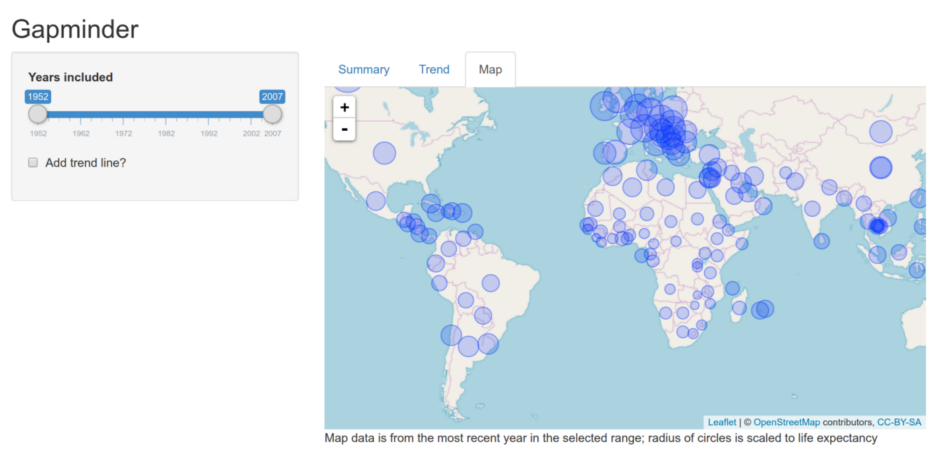The height and width of the screenshot is (454, 936).
Task: Open the Leaflet attribution link
Action: 721,422
